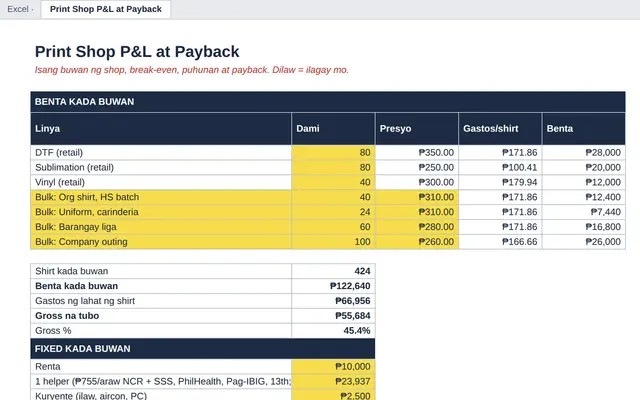
Task: Click the Gross na tubo label
Action: 161,316
